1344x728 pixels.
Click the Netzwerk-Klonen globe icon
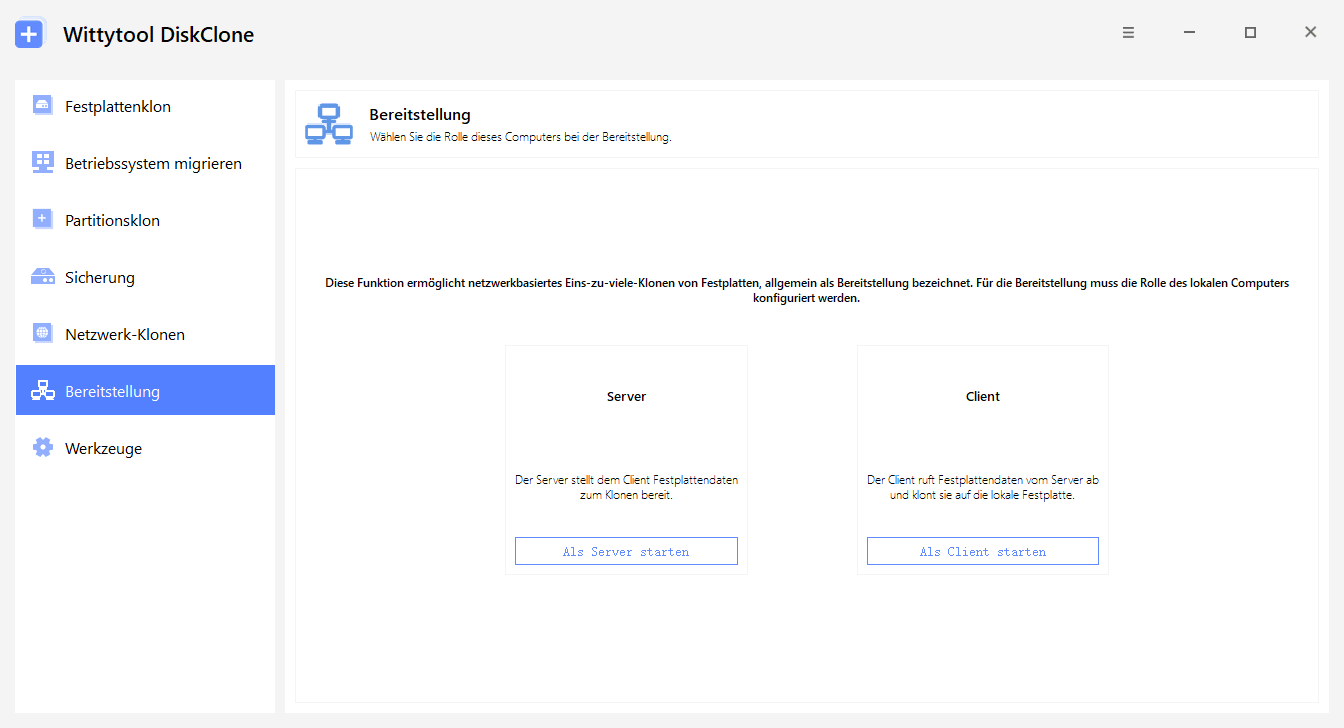pyautogui.click(x=42, y=334)
